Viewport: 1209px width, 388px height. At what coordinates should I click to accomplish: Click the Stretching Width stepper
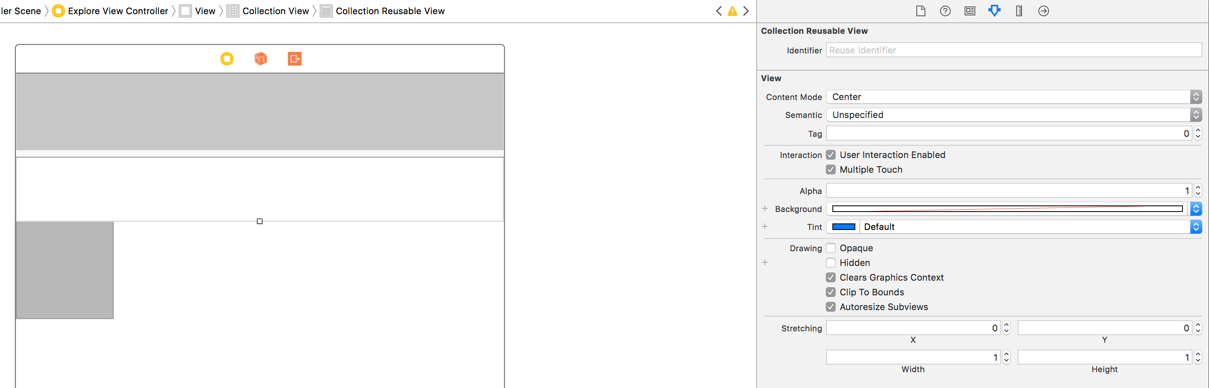click(1006, 357)
